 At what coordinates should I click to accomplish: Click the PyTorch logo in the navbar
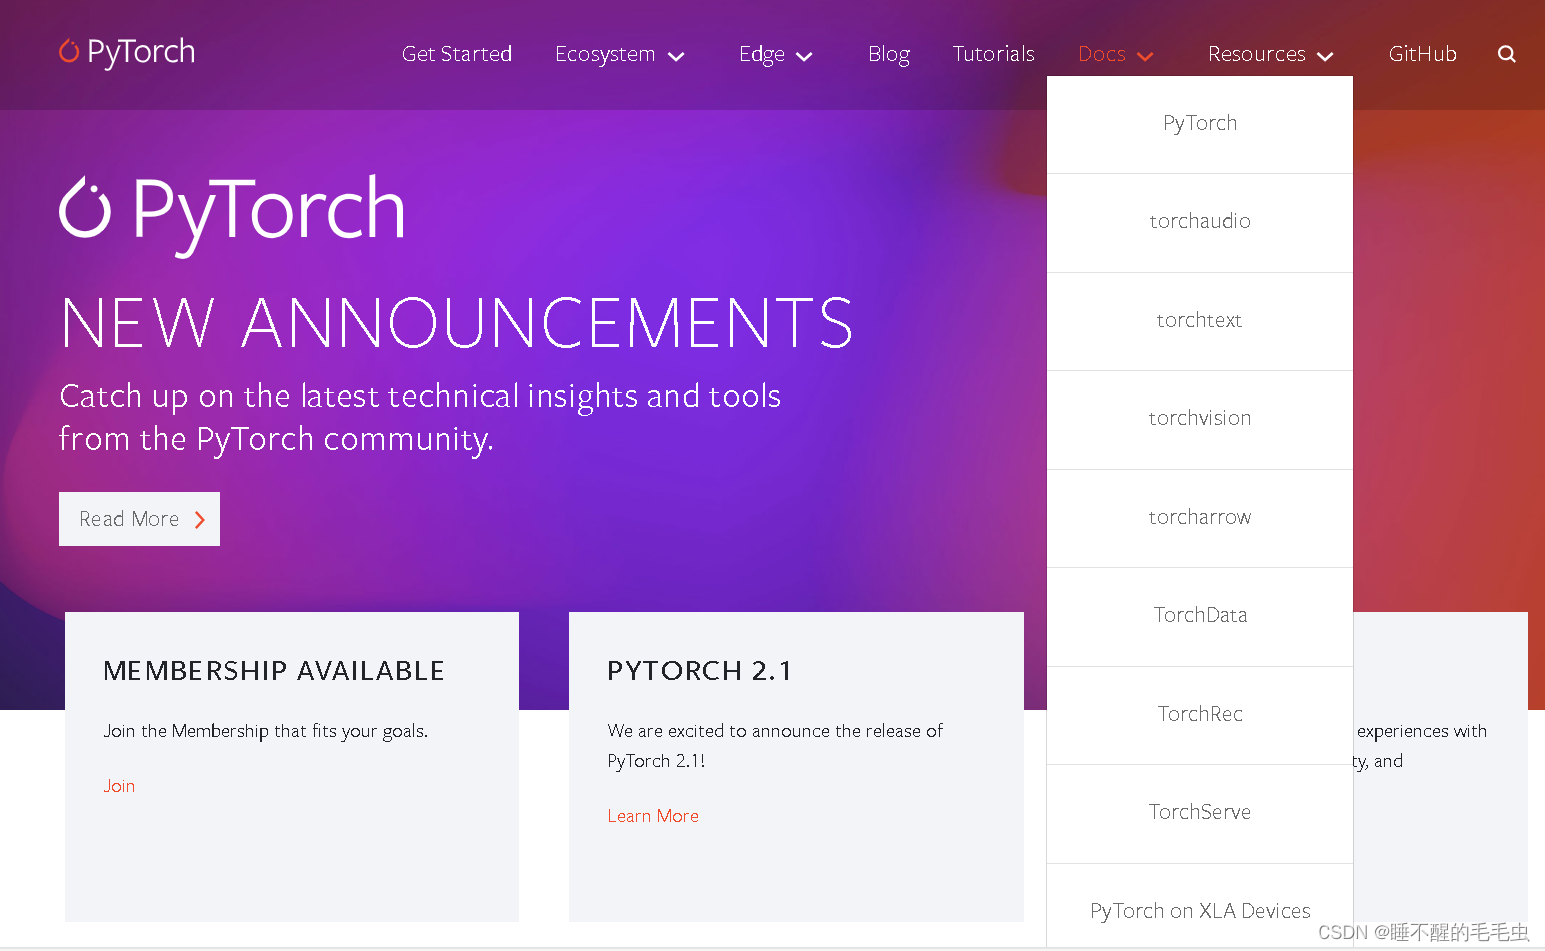click(x=127, y=52)
